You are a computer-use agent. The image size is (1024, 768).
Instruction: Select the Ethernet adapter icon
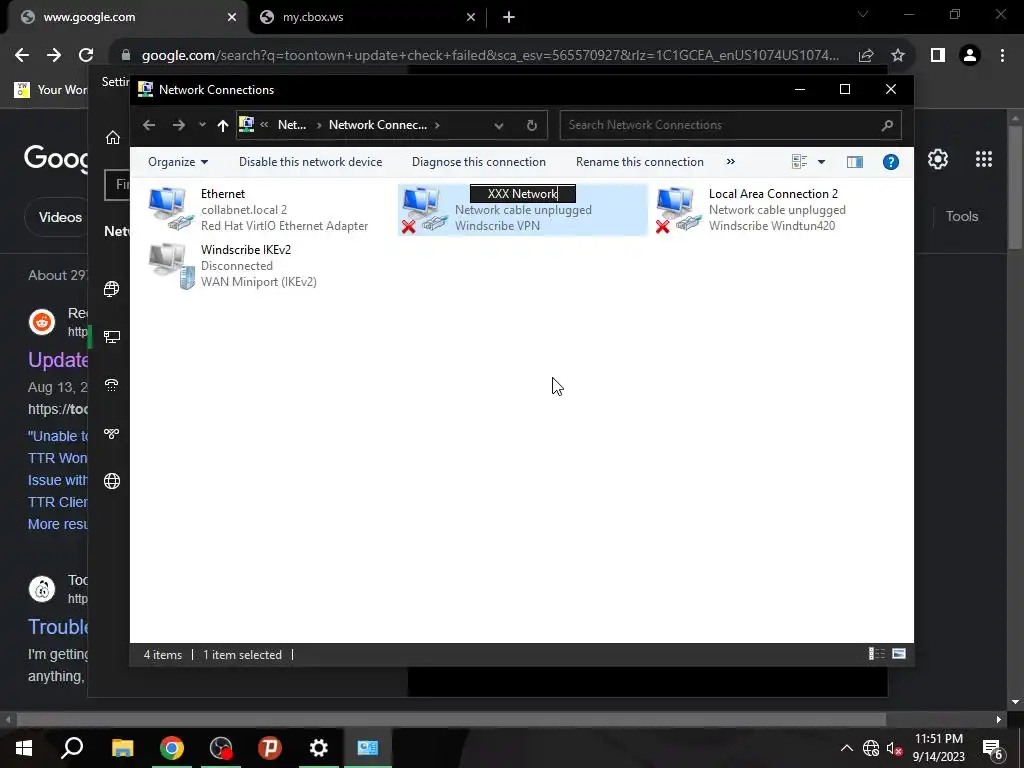171,209
